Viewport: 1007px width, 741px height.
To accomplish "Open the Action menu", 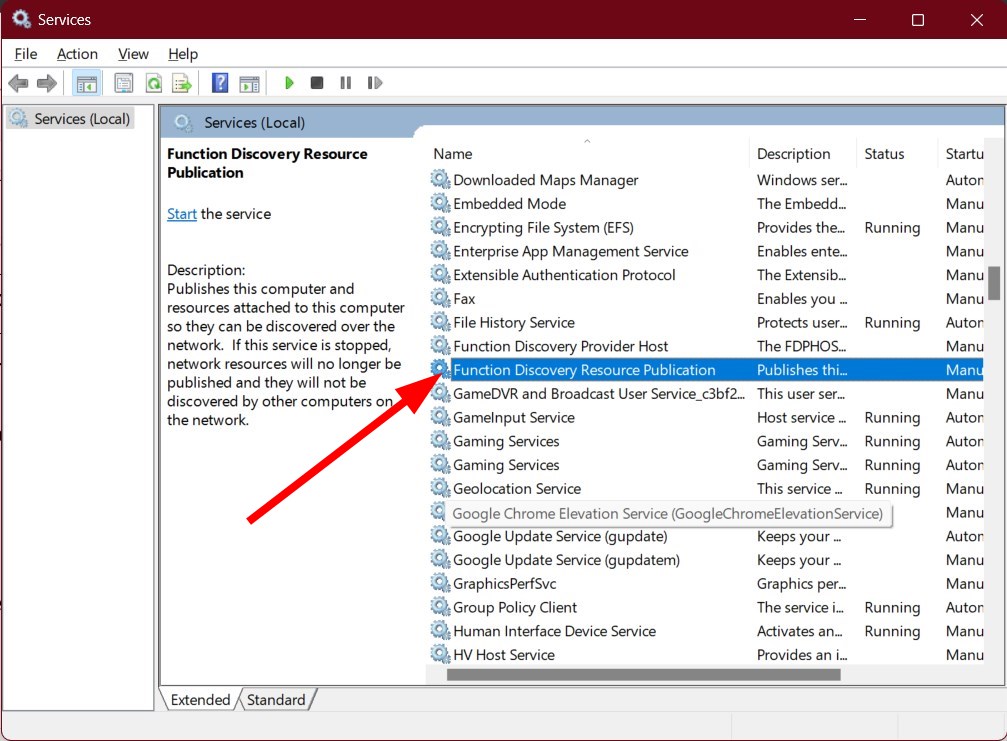I will tap(77, 54).
